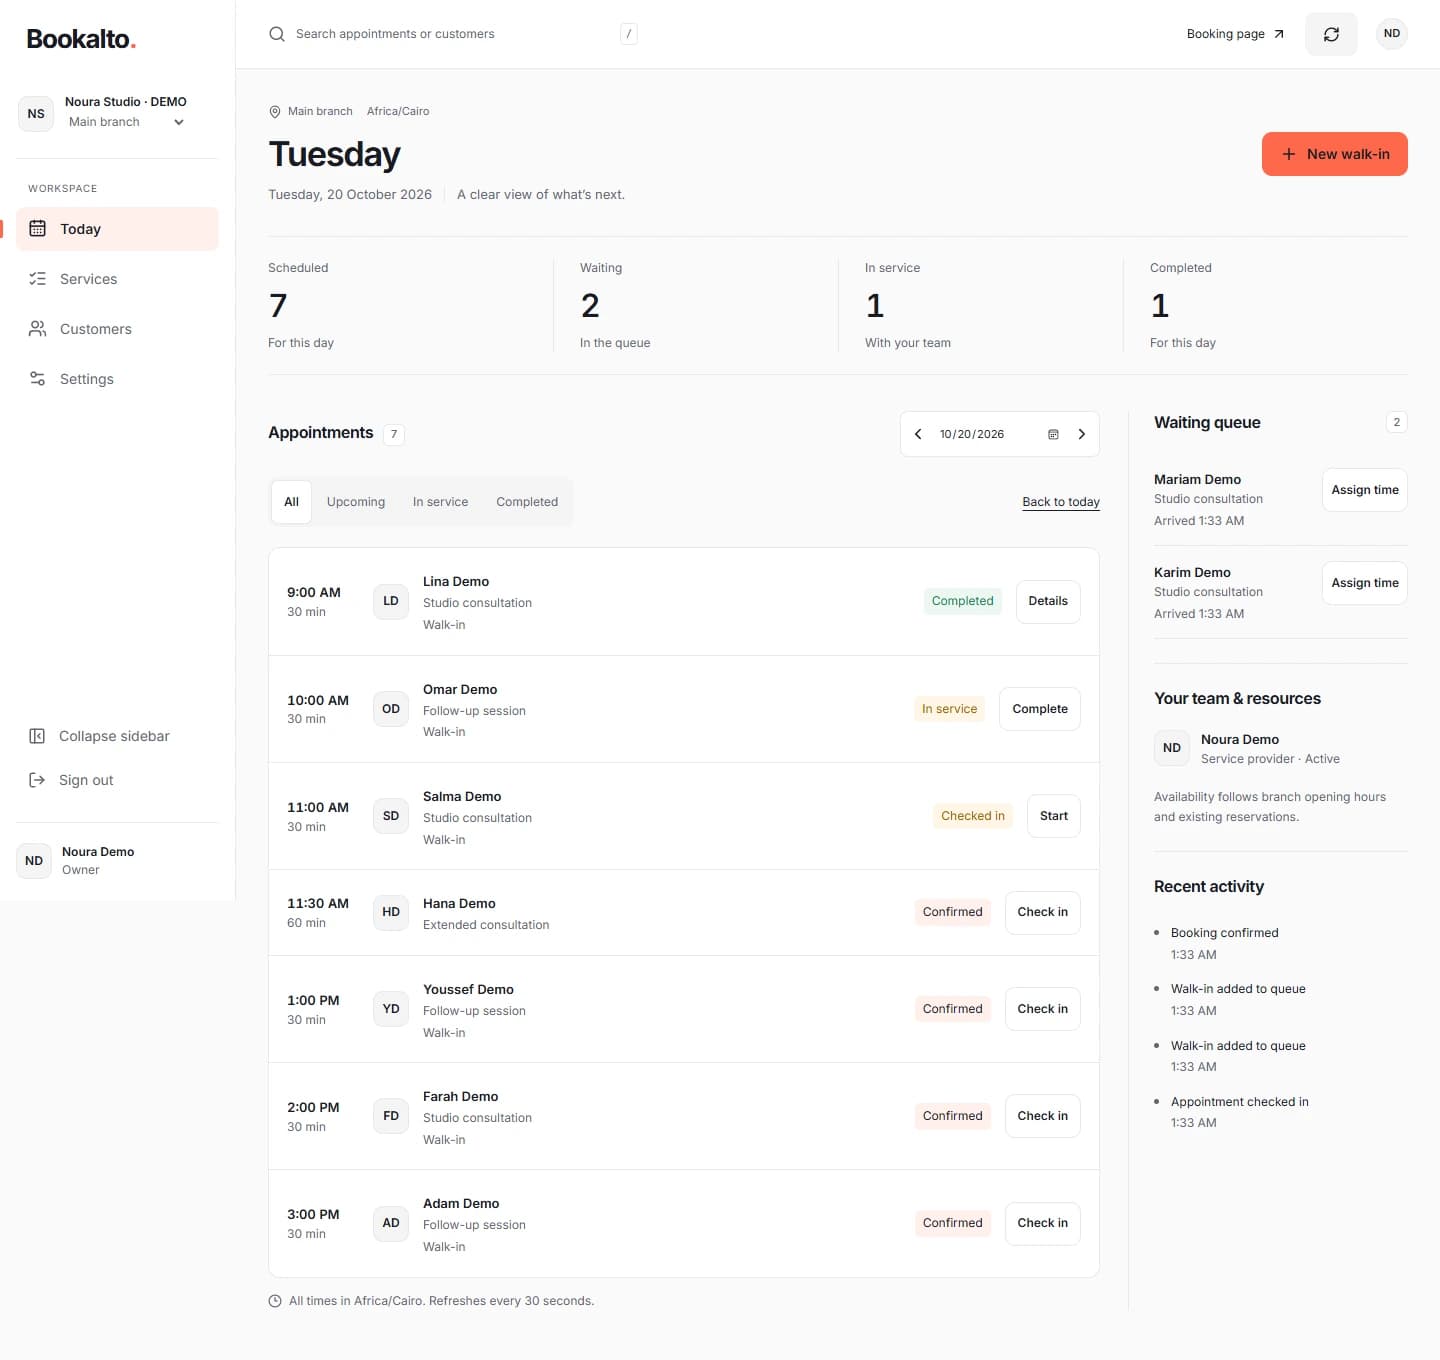The image size is (1440, 1360).
Task: Go to the next day arrow
Action: (x=1081, y=434)
